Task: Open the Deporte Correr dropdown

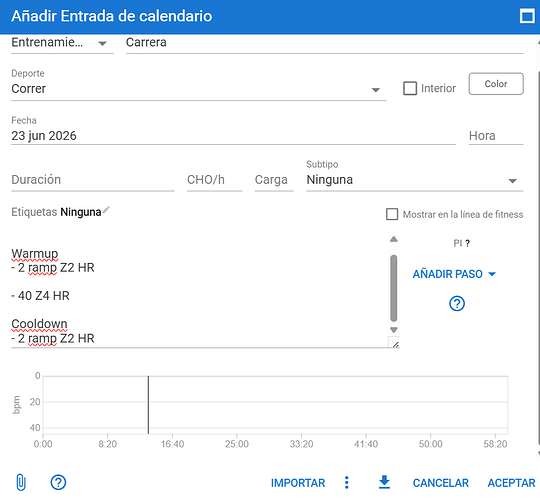Action: pos(199,89)
